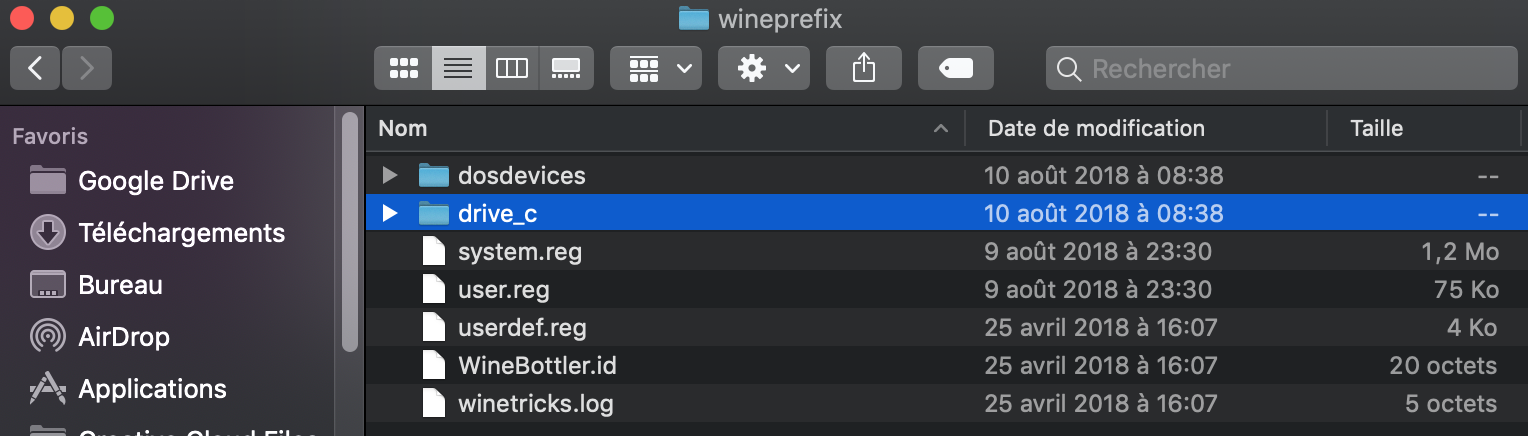Go back with the left arrow

[x=35, y=68]
